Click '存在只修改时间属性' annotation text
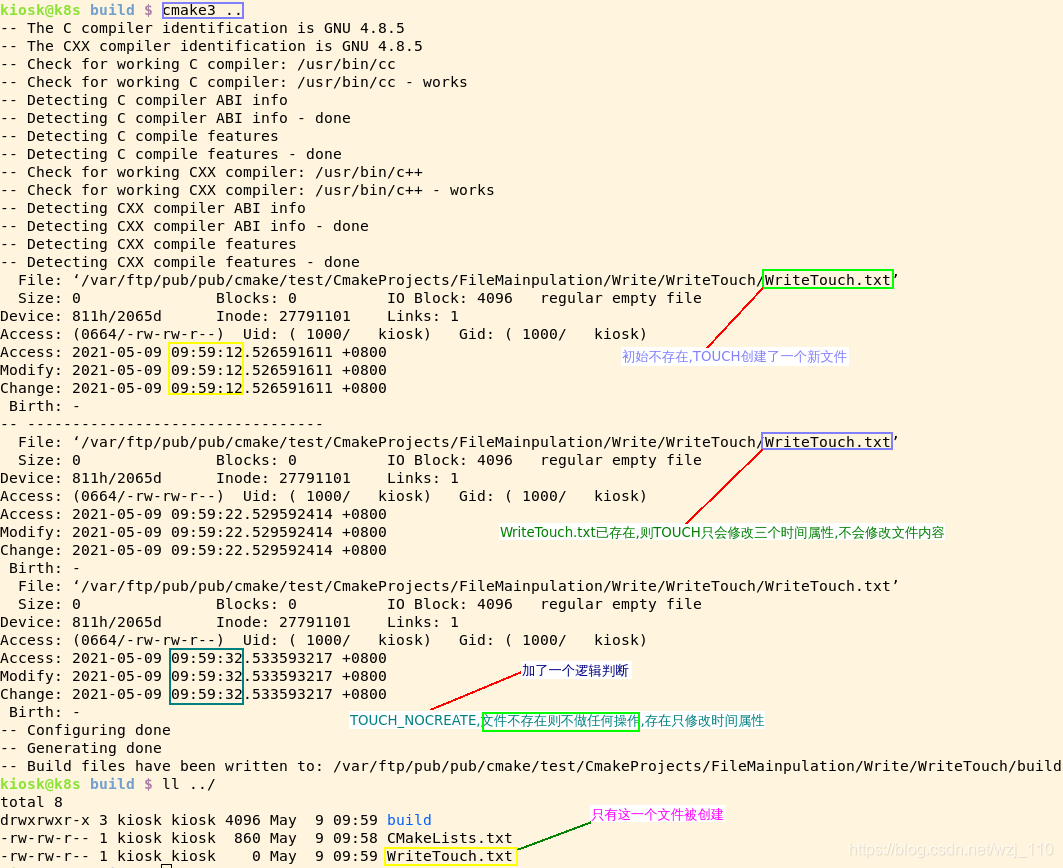The height and width of the screenshot is (868, 1063). point(704,720)
